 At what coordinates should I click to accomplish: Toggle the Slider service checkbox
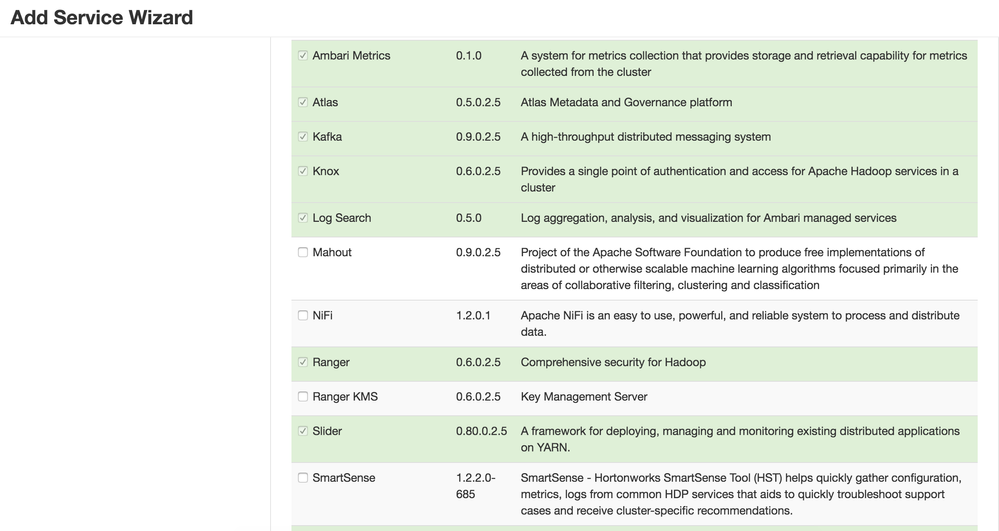(x=303, y=431)
